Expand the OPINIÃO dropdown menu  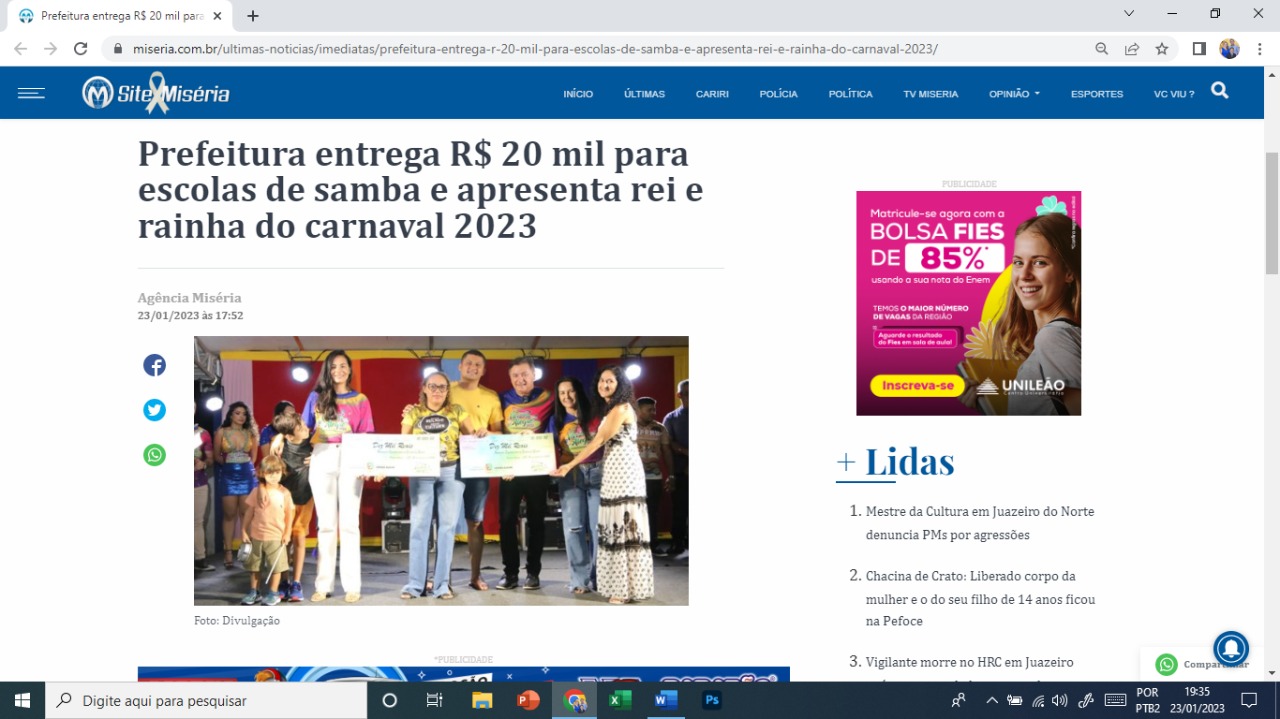pos(1014,94)
